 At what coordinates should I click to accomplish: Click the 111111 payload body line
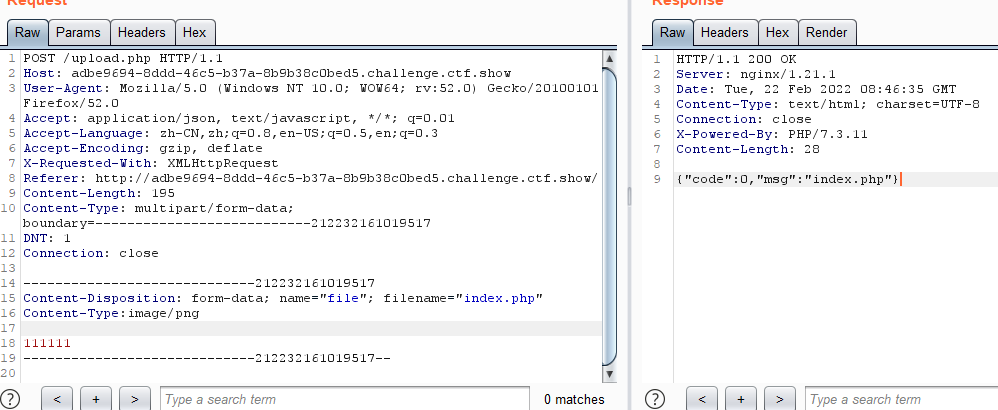tap(47, 343)
